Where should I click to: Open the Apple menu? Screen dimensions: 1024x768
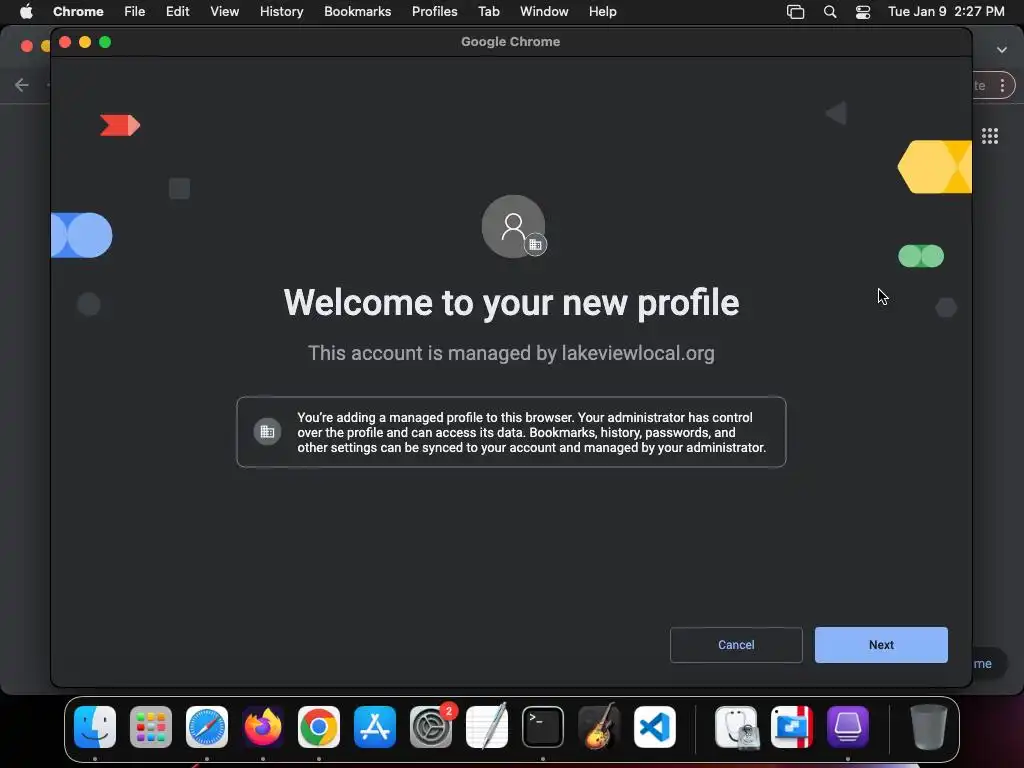pos(26,11)
